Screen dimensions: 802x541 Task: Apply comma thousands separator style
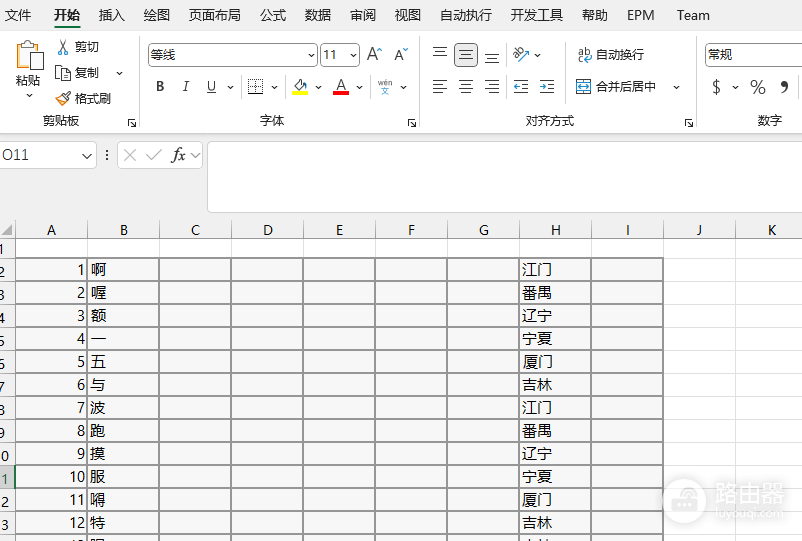click(784, 87)
